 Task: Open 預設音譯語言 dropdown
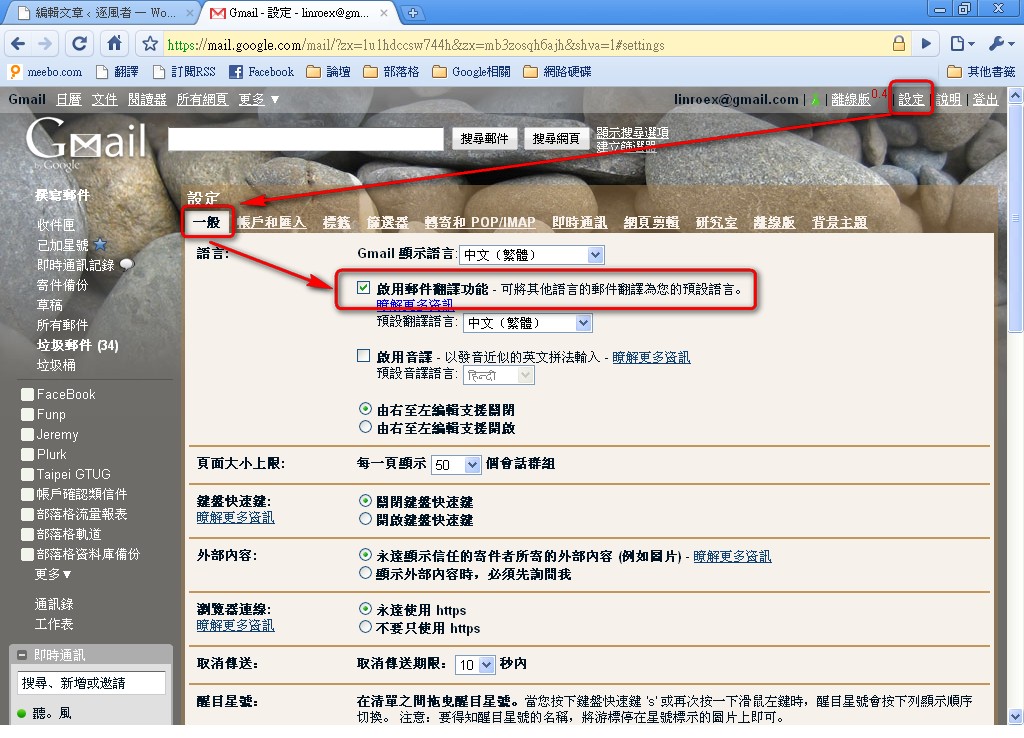pyautogui.click(x=499, y=375)
